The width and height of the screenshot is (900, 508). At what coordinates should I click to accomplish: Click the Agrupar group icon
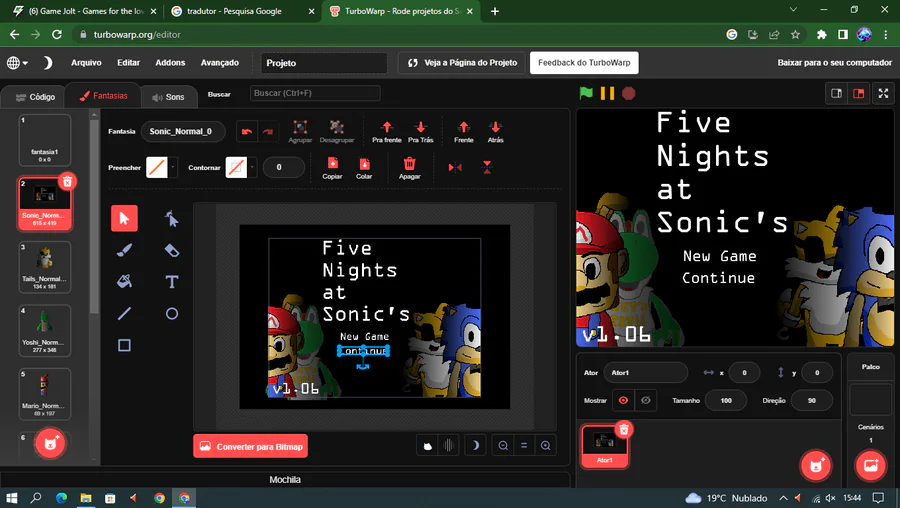click(300, 131)
